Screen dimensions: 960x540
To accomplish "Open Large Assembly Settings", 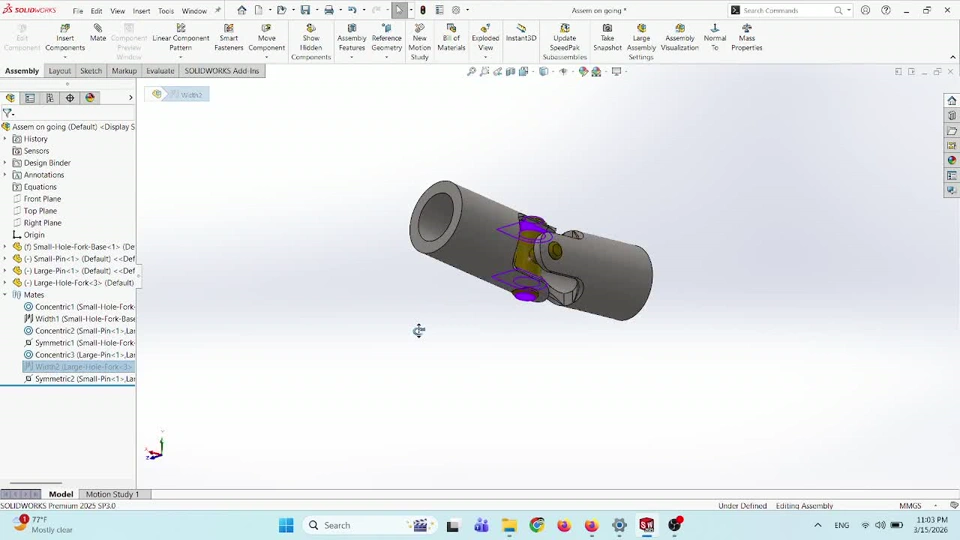I will pos(641,42).
